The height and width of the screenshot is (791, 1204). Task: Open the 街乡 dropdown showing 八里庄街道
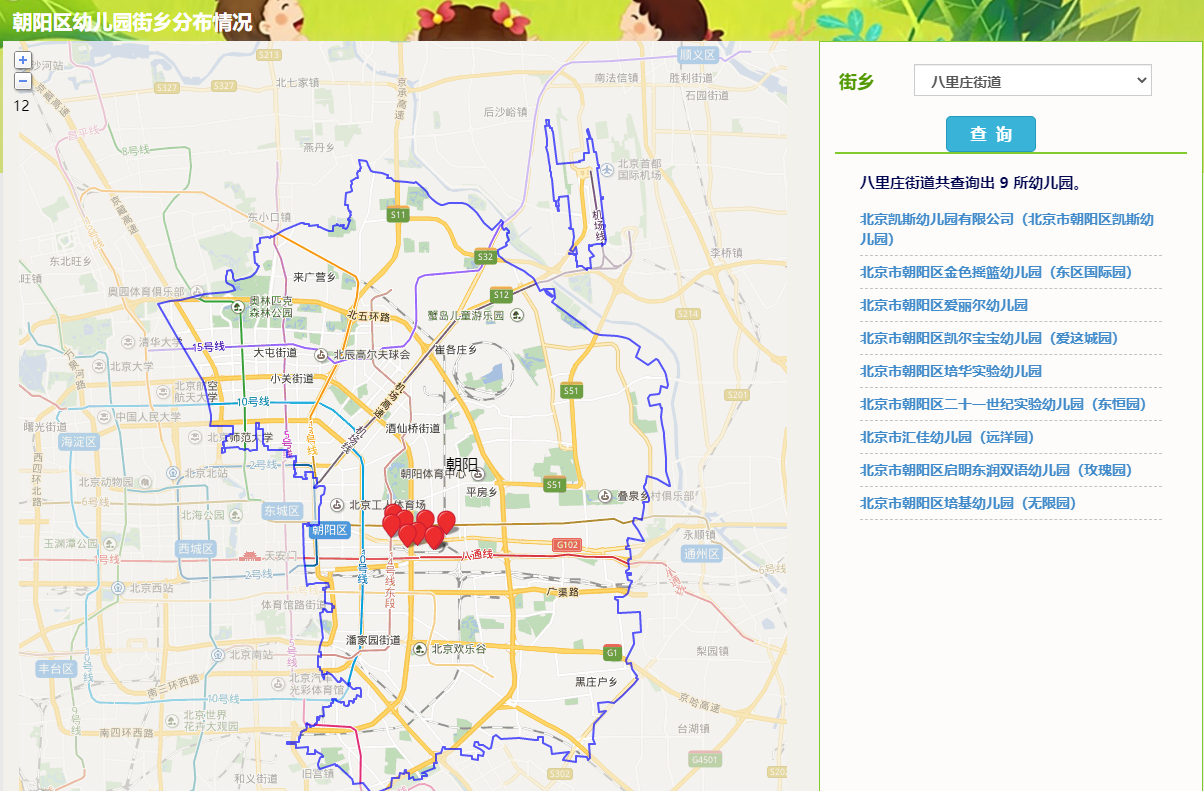coord(1032,81)
